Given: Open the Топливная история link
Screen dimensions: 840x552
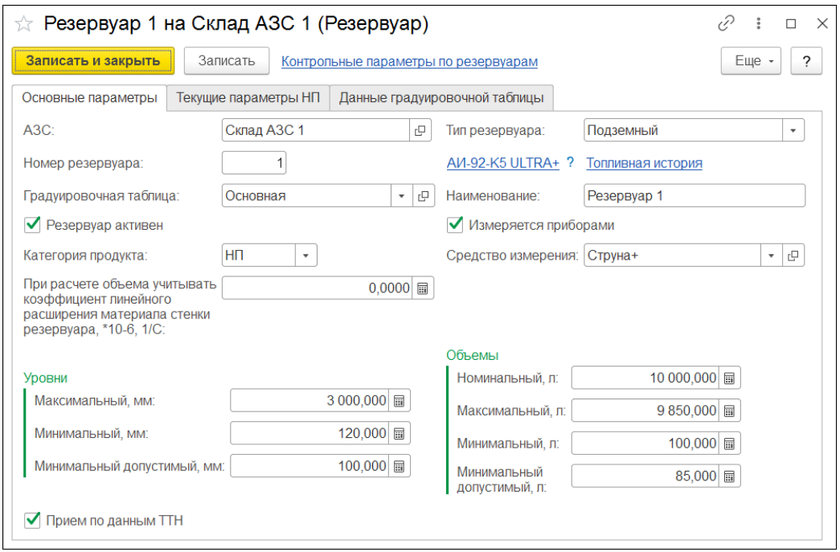Looking at the screenshot, I should click(644, 163).
